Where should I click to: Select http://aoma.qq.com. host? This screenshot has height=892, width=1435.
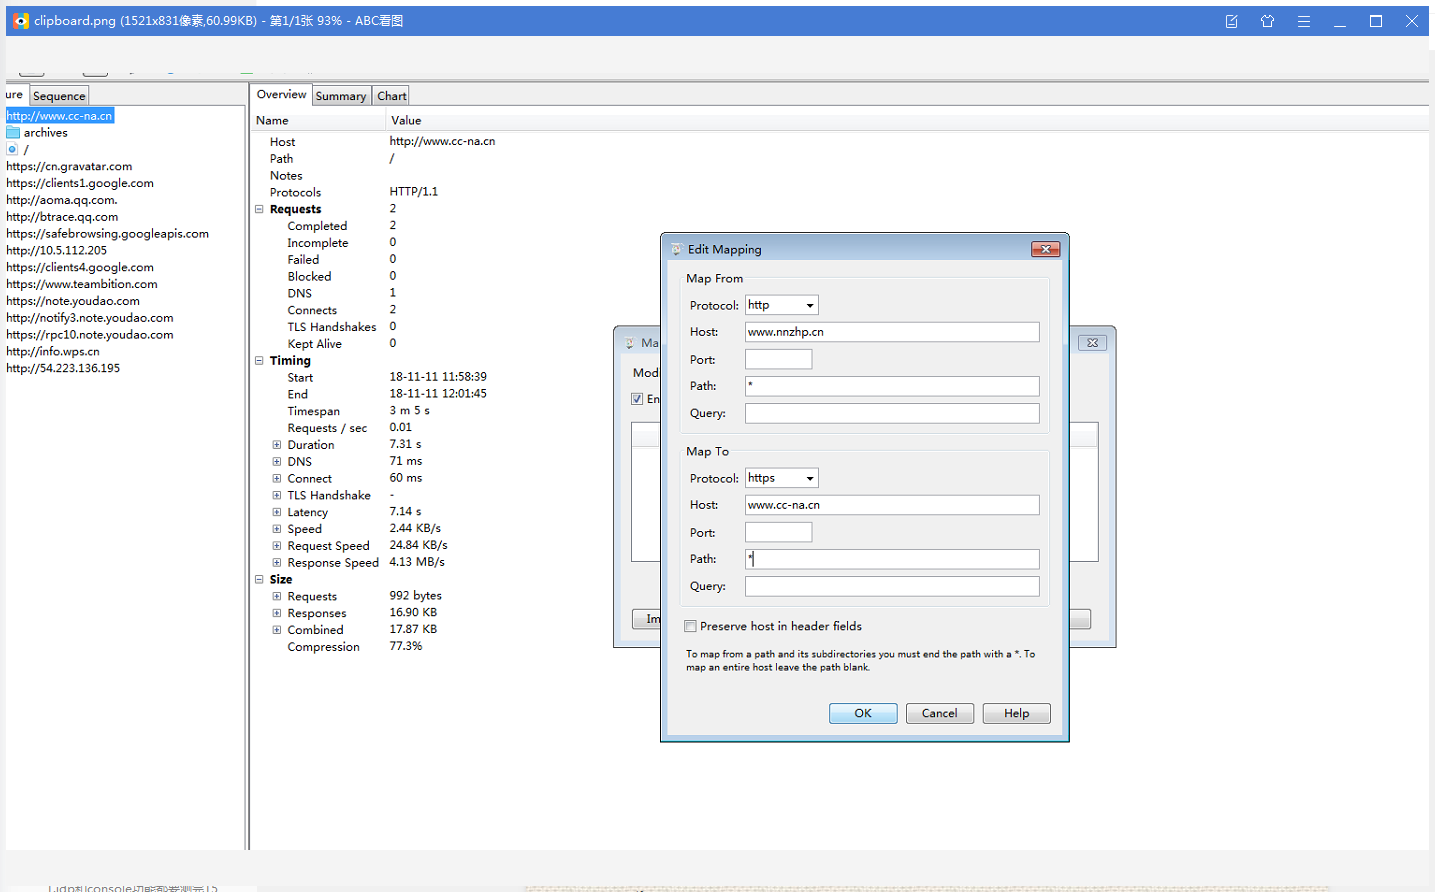[62, 200]
